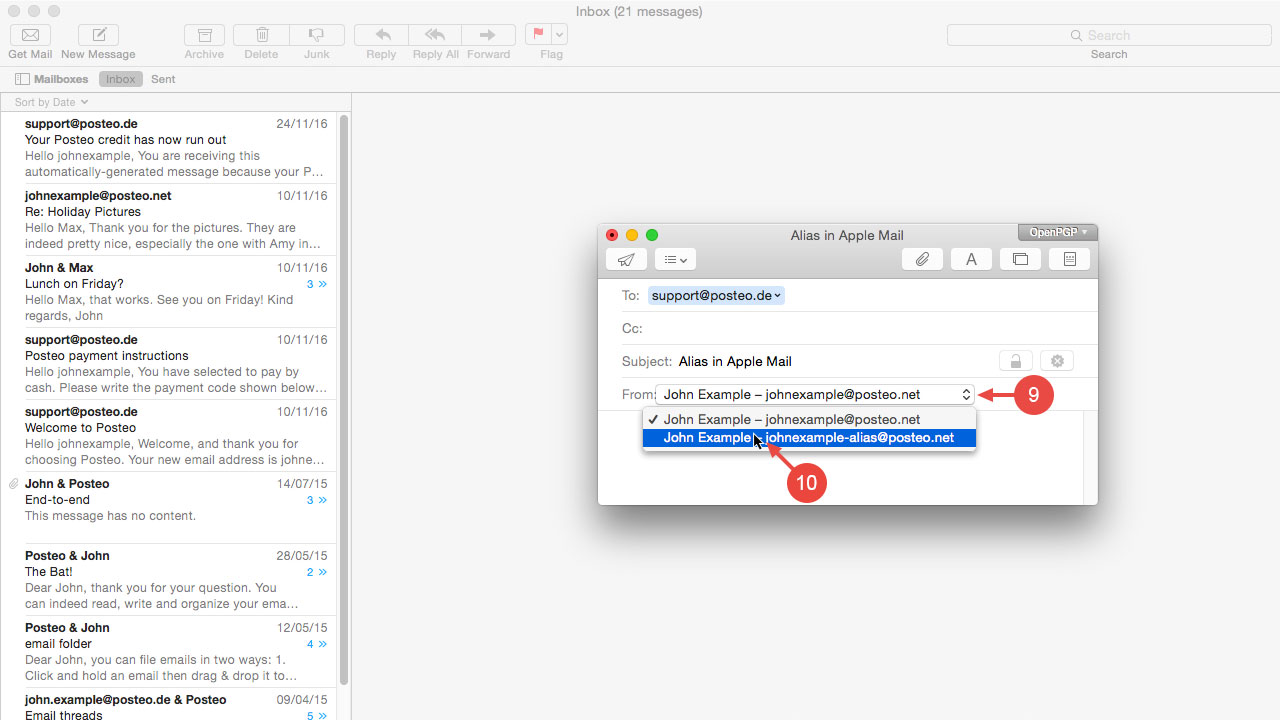This screenshot has width=1280, height=720.
Task: Move the message to Junk
Action: click(x=316, y=34)
